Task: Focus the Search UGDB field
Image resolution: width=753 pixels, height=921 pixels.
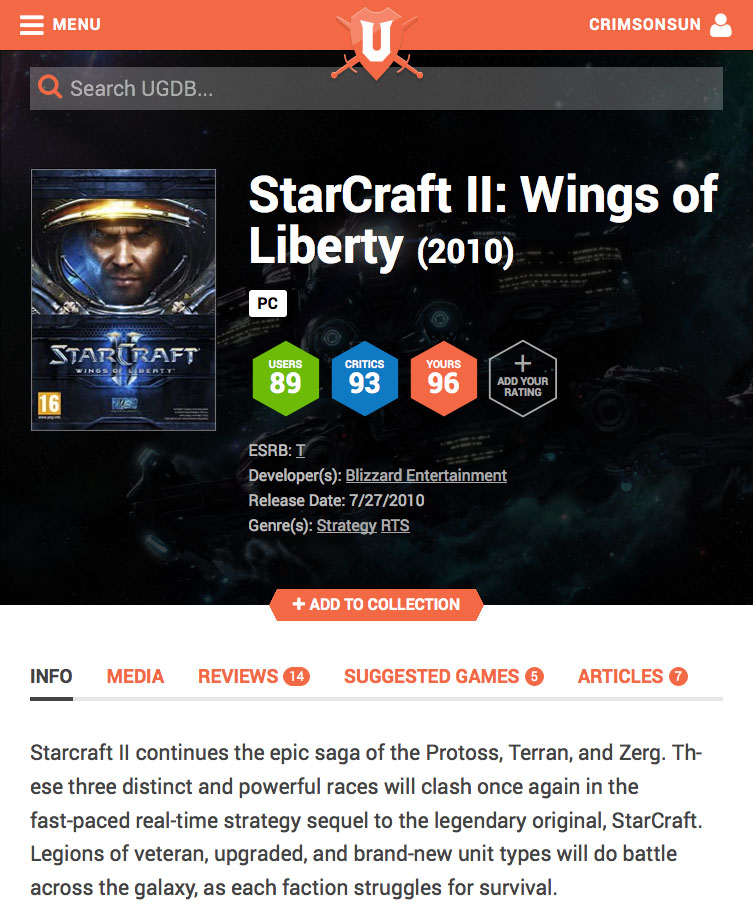Action: click(x=376, y=88)
